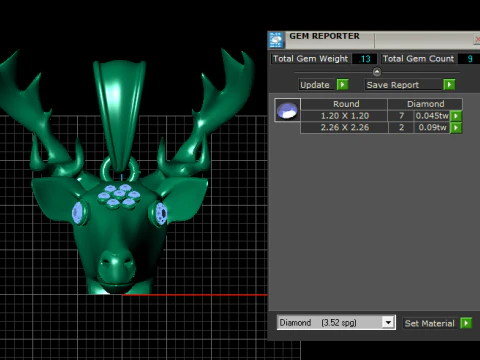480x360 pixels.
Task: Click the green arrow on the 0.09tw row
Action: click(x=456, y=128)
